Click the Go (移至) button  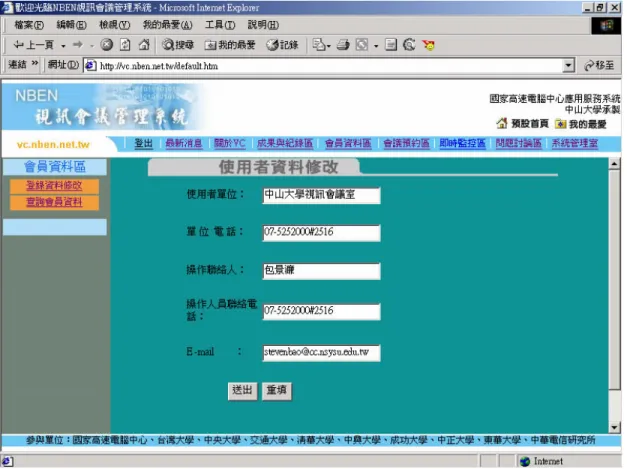[x=599, y=65]
